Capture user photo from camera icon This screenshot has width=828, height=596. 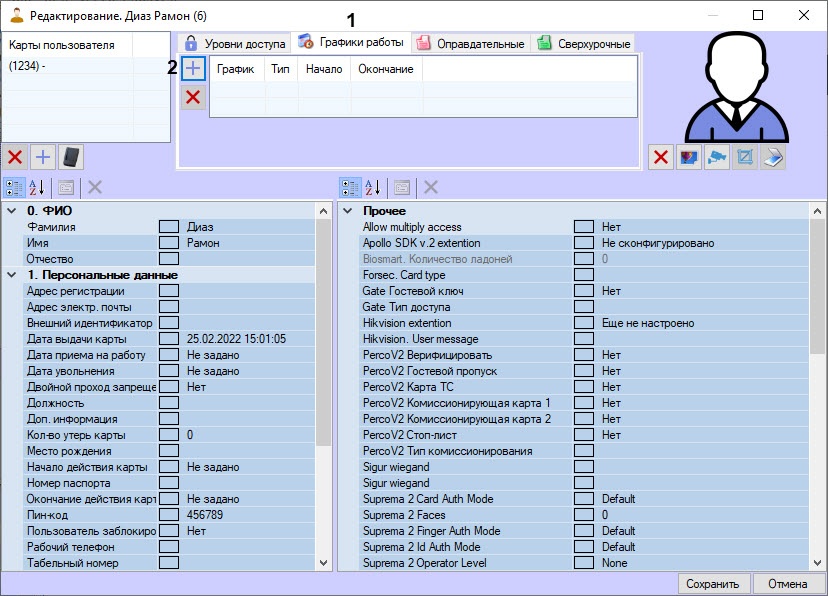coord(716,157)
